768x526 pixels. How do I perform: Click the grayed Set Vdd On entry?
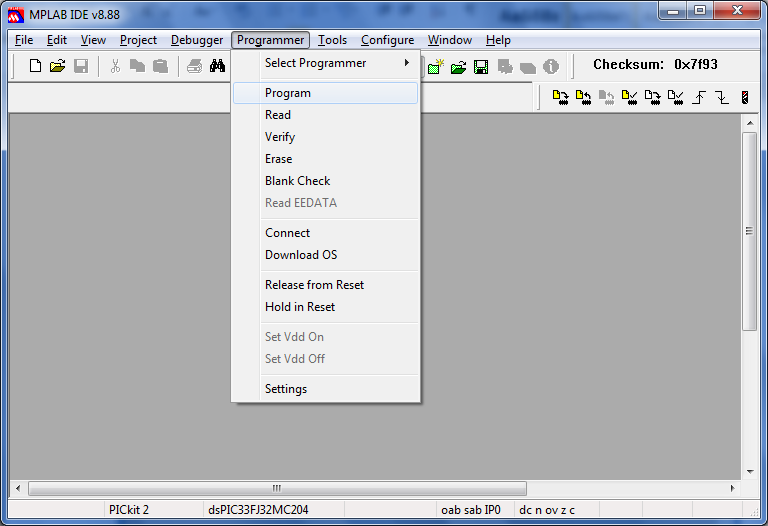tap(326, 336)
